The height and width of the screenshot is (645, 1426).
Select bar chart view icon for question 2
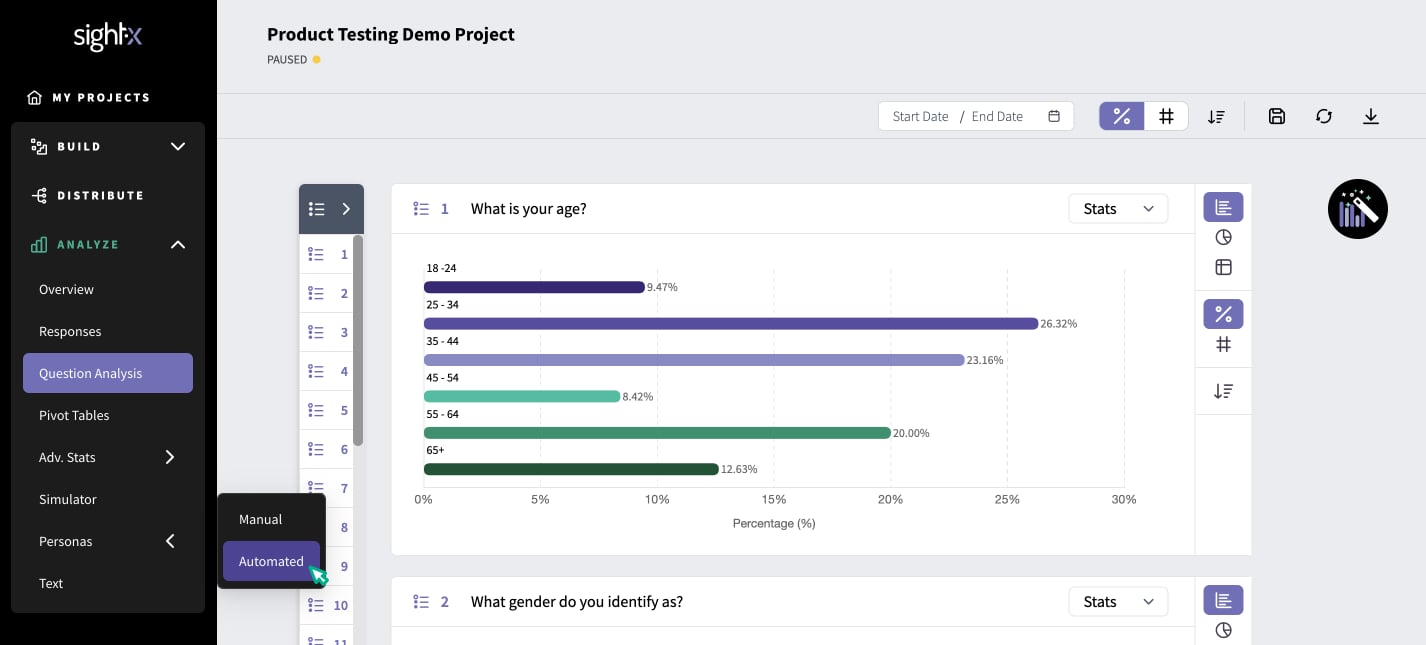(1223, 600)
